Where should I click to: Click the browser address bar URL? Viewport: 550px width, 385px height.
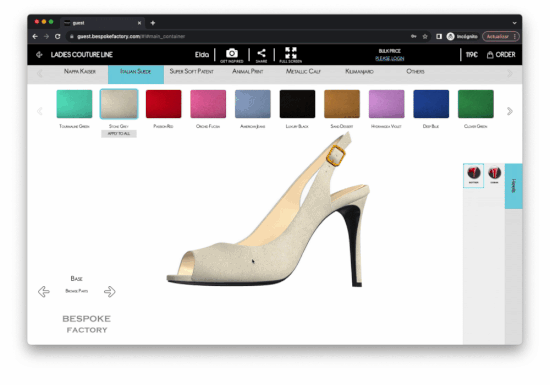131,36
